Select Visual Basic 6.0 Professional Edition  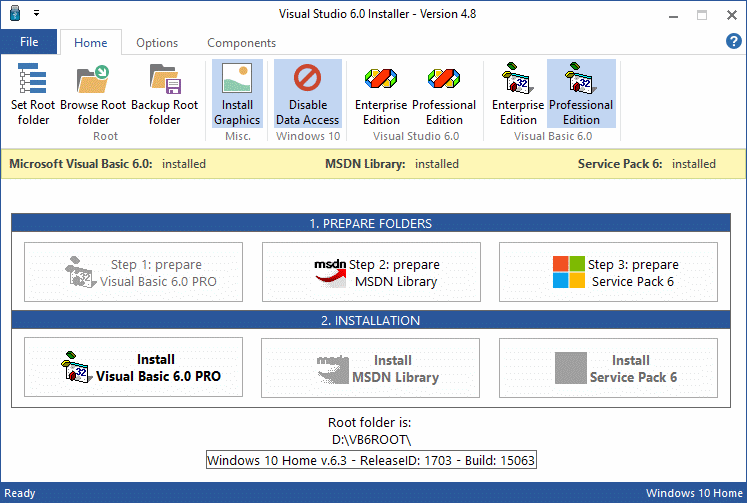pos(581,94)
